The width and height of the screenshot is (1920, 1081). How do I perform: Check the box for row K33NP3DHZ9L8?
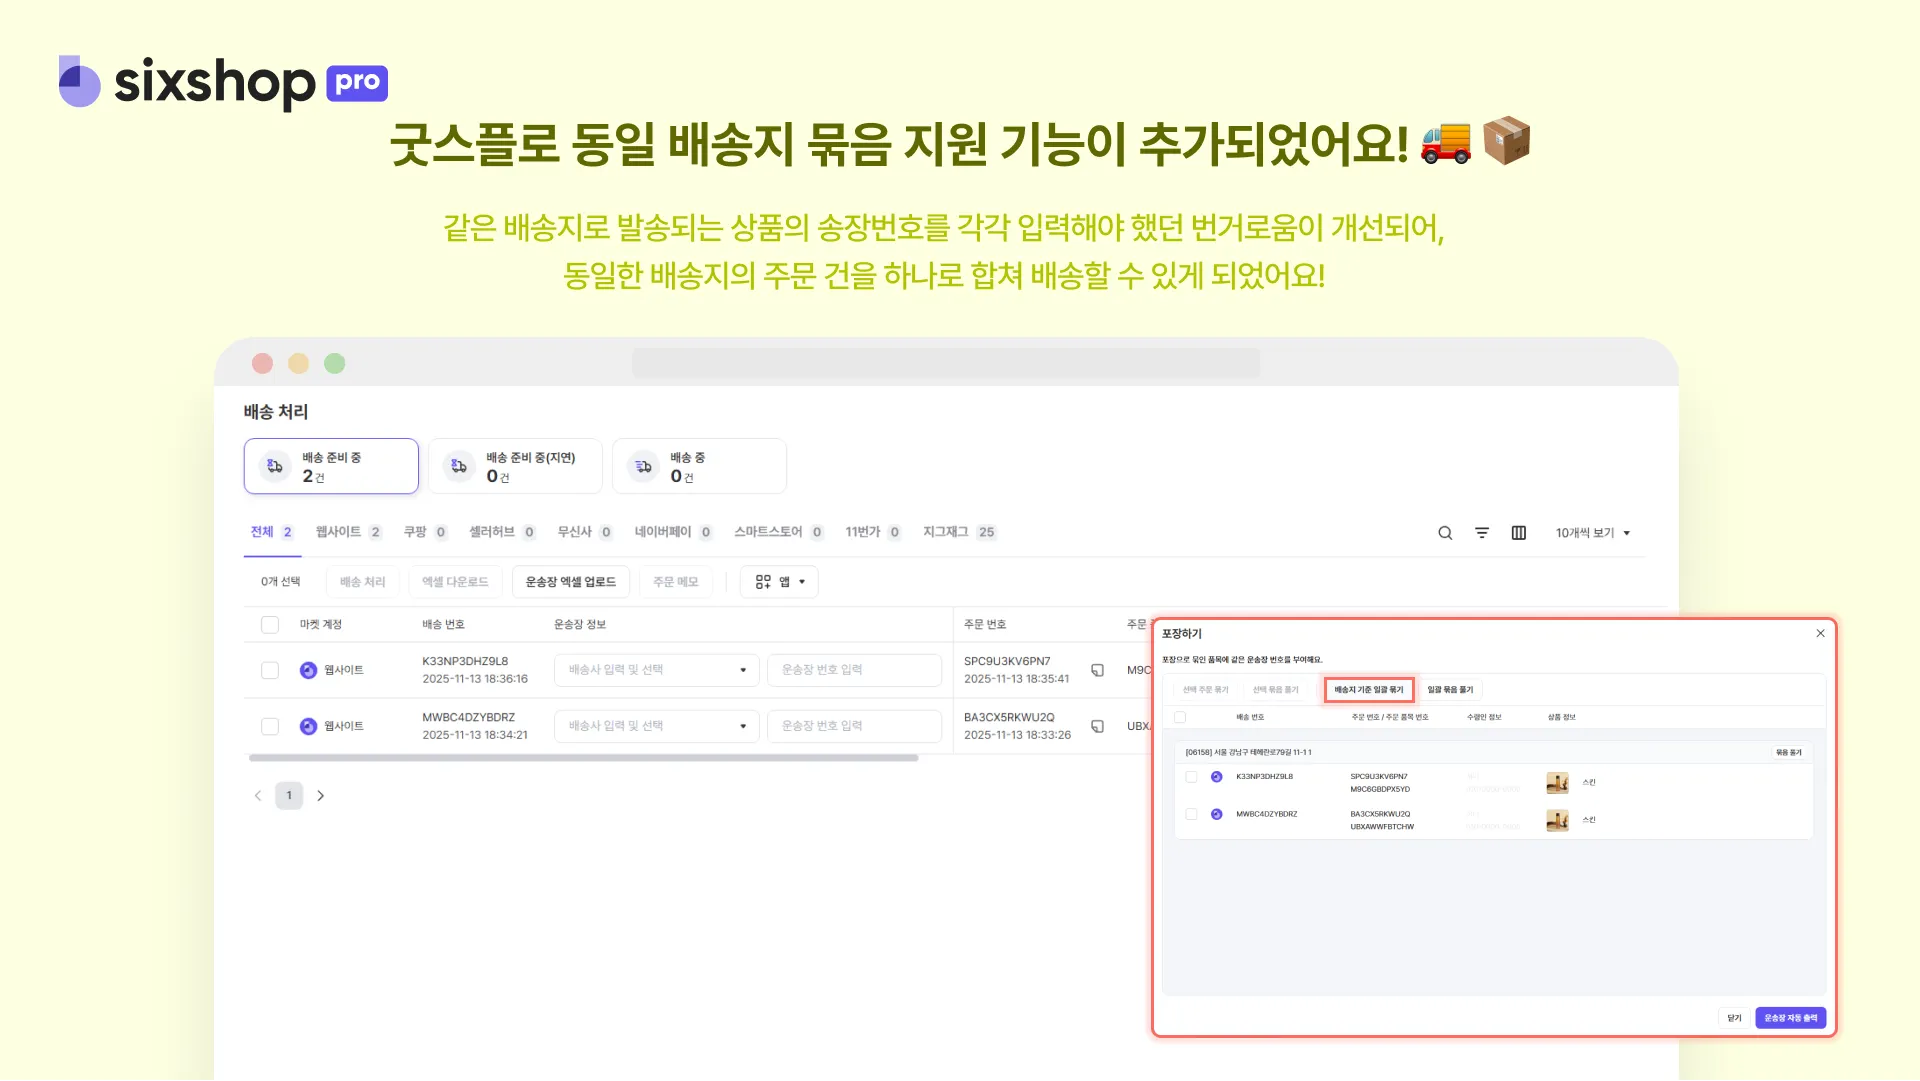tap(270, 670)
